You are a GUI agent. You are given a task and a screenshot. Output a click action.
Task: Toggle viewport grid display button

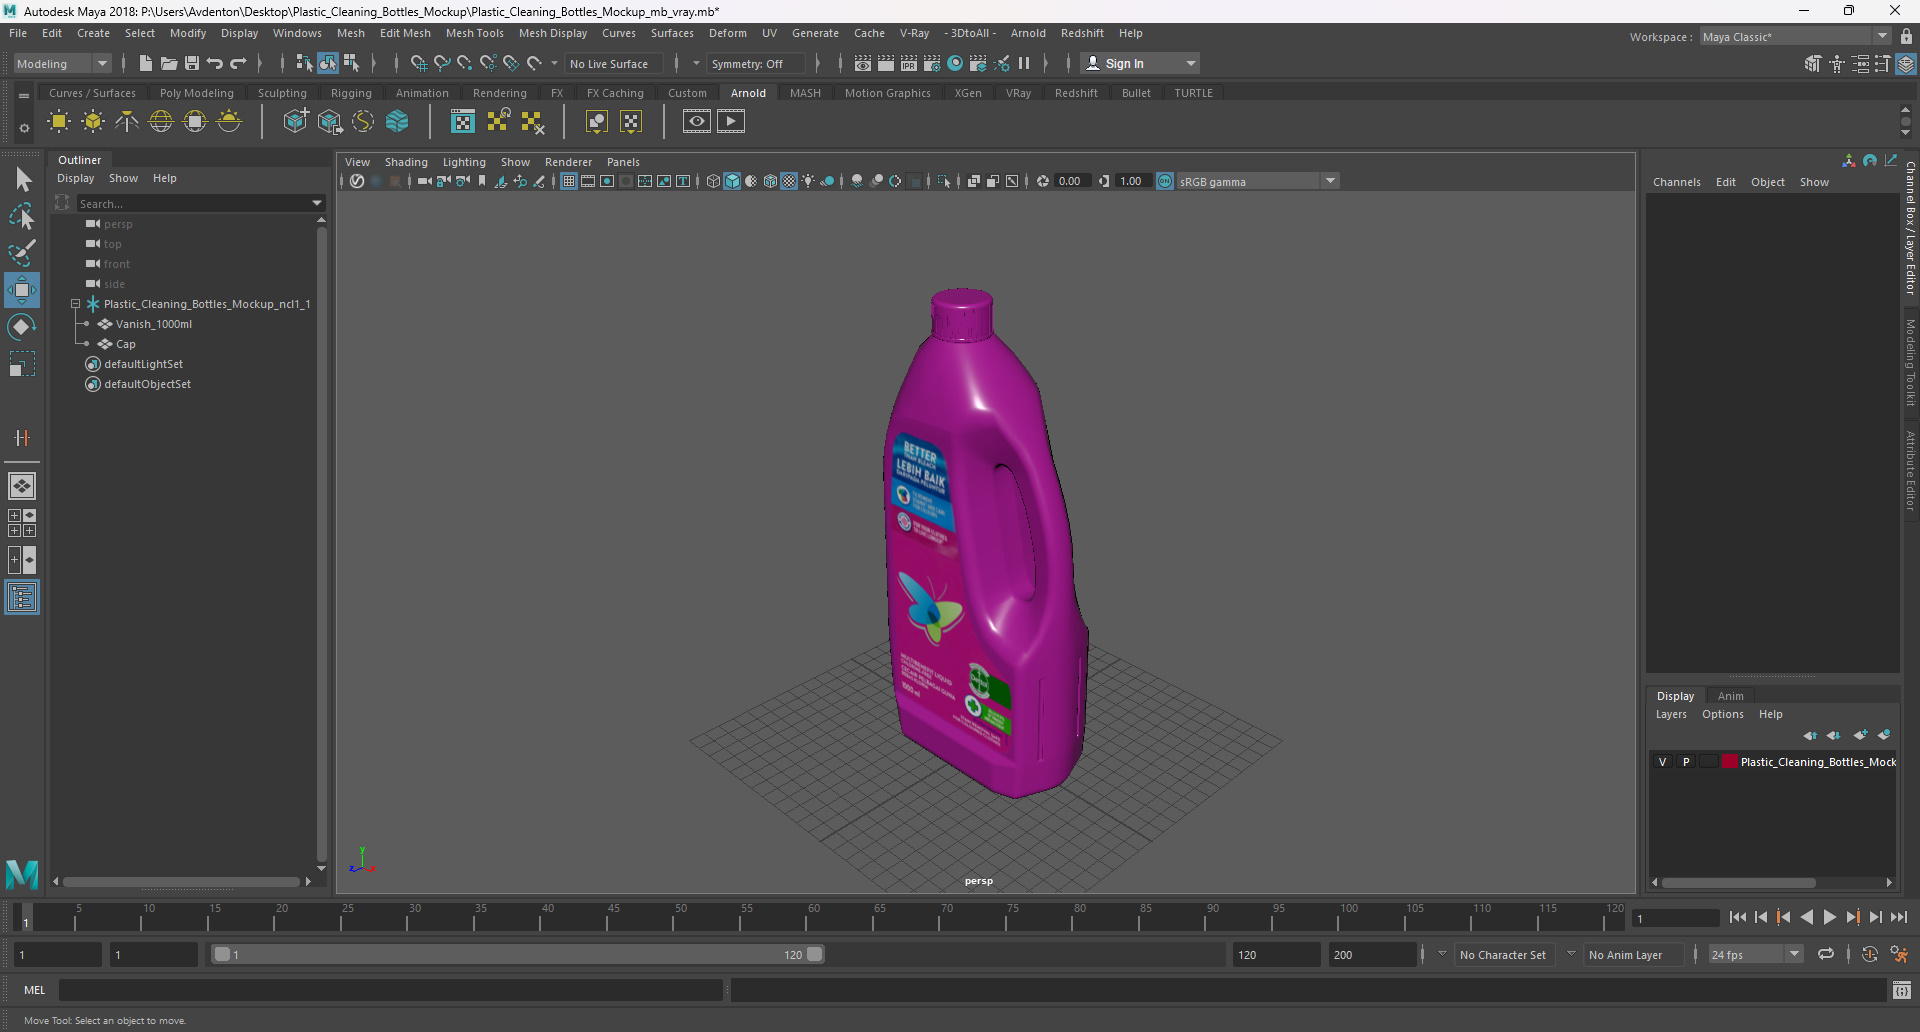pos(569,181)
